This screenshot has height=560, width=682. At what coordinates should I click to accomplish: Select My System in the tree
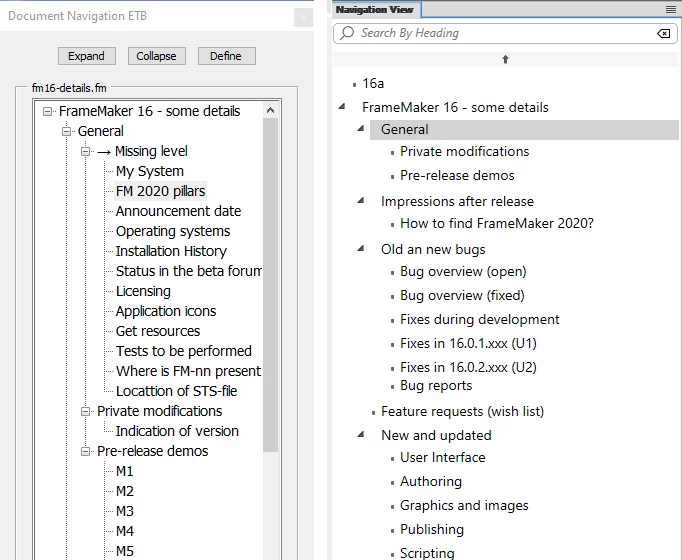coord(150,171)
